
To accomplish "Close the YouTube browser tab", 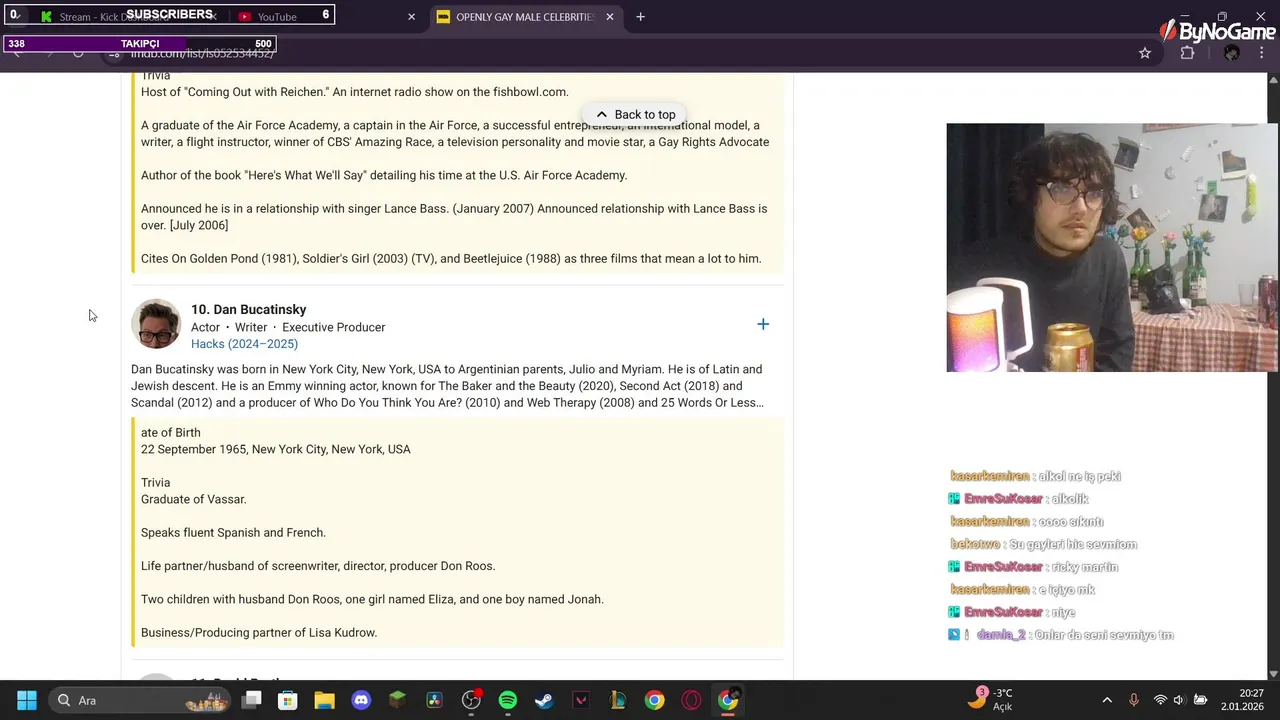I will [x=411, y=17].
